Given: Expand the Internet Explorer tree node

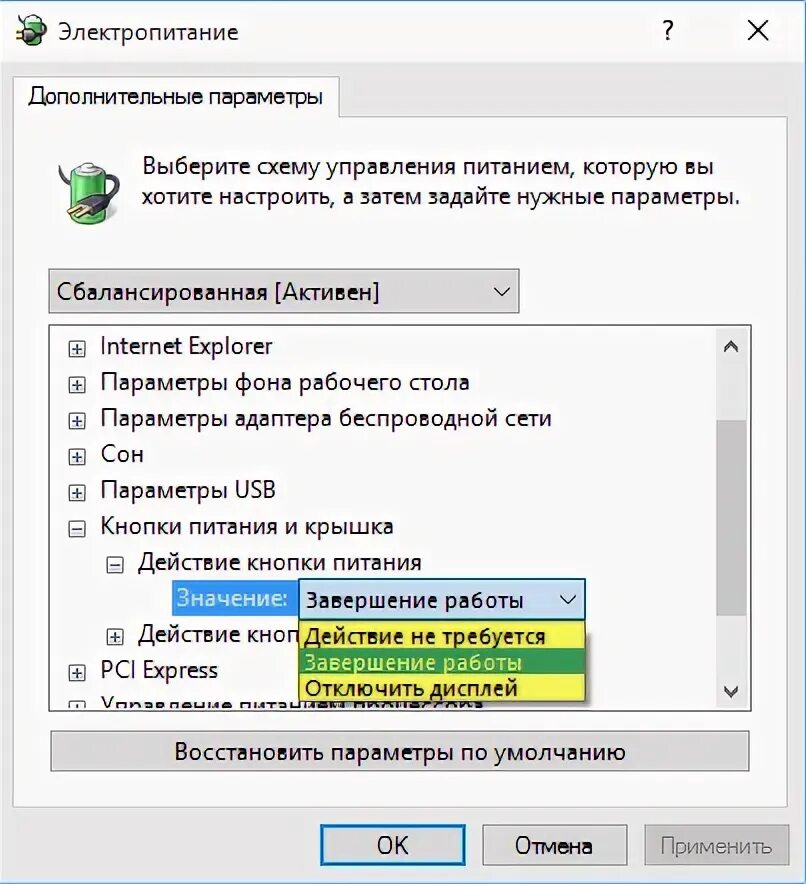Looking at the screenshot, I should point(77,349).
